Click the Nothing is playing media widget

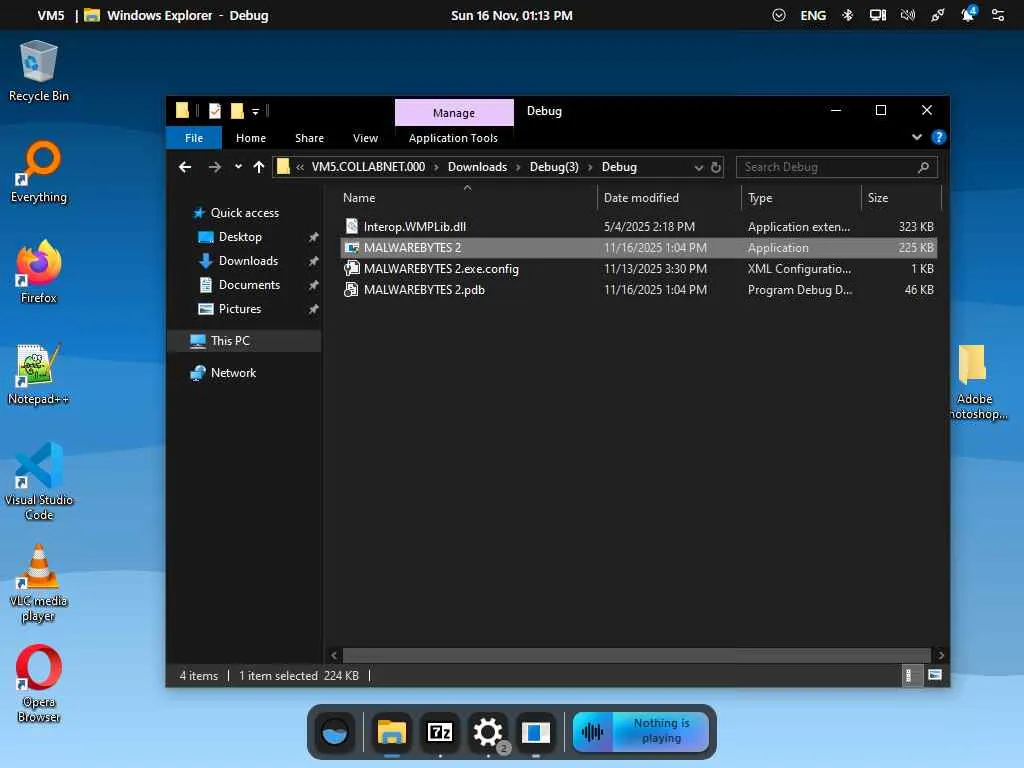[x=641, y=731]
